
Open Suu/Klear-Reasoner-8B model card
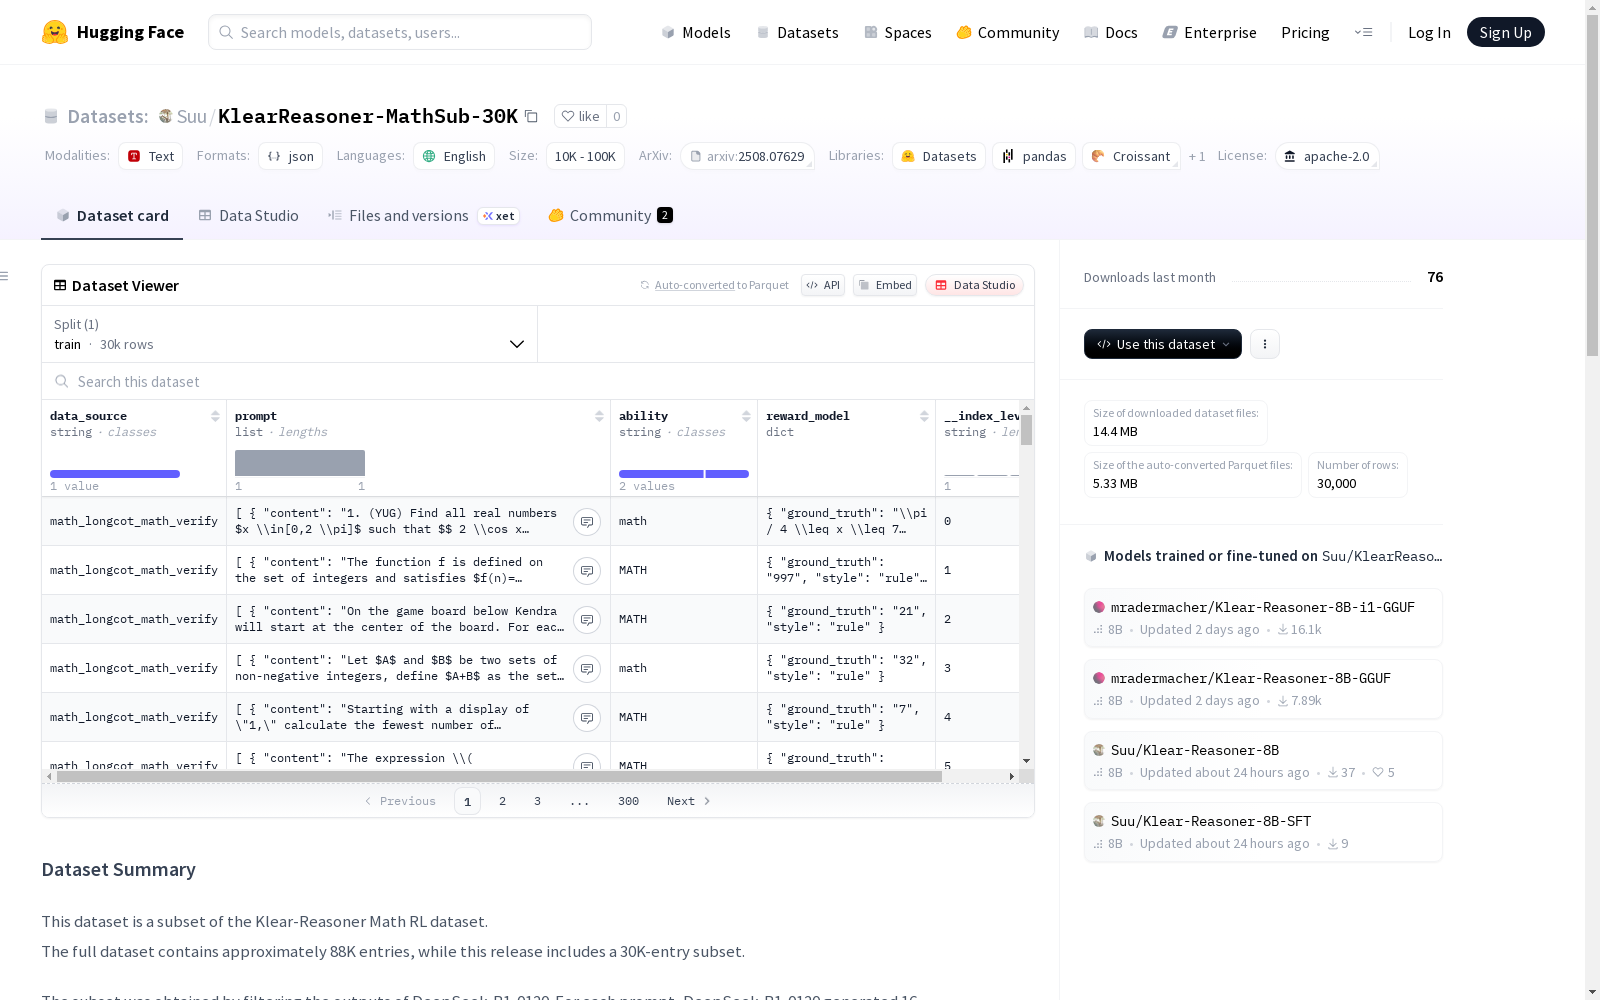coord(1263,761)
